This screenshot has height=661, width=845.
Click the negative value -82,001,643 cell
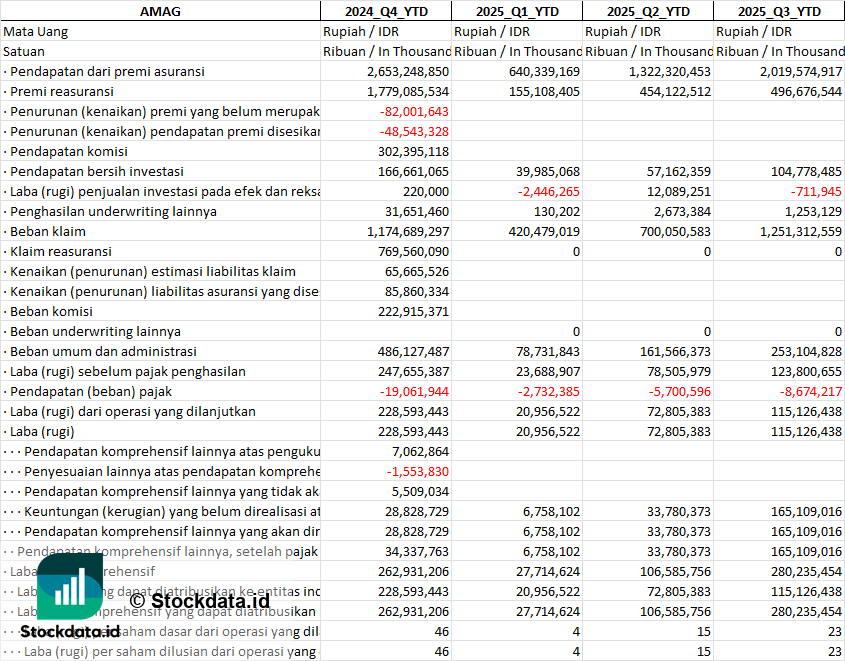pyautogui.click(x=414, y=111)
